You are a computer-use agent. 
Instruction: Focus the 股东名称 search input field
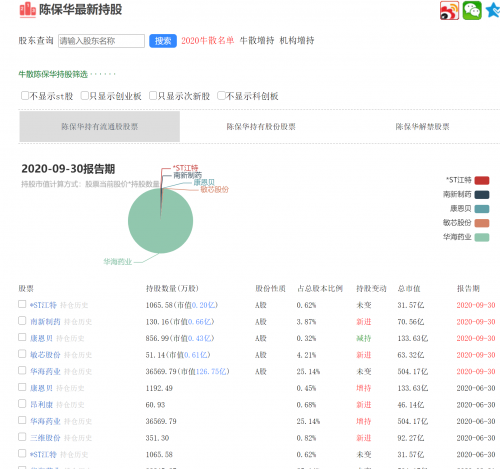tap(101, 41)
